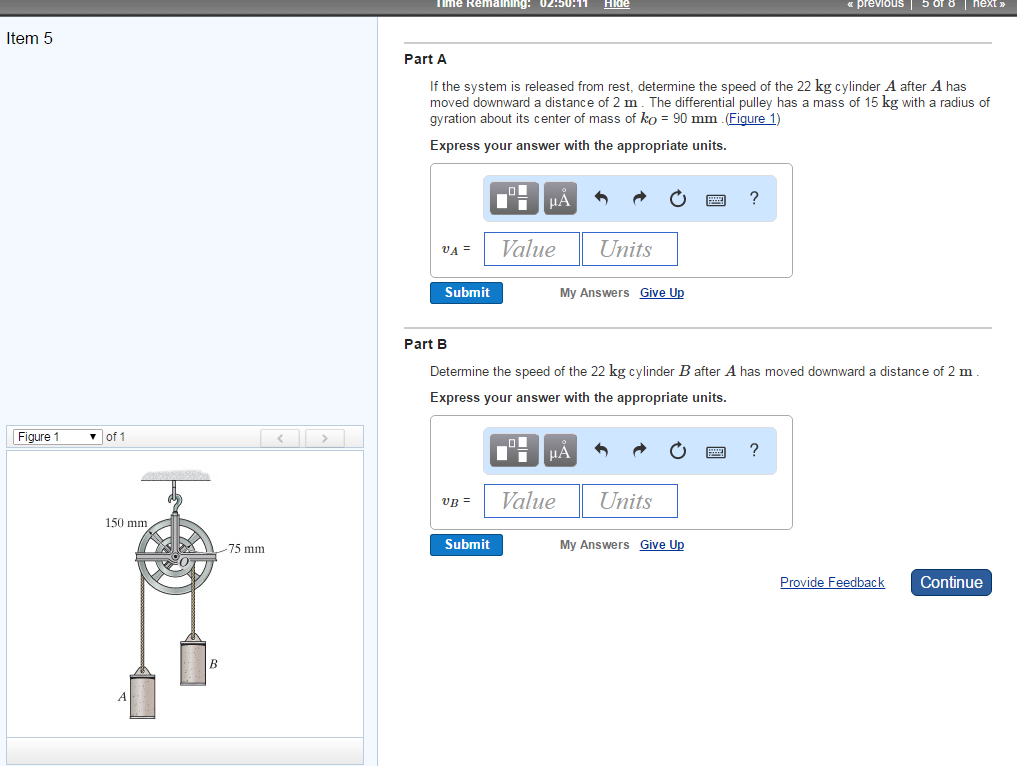Open the keyboard shortcuts icon in Part A
The width and height of the screenshot is (1017, 766).
(715, 199)
